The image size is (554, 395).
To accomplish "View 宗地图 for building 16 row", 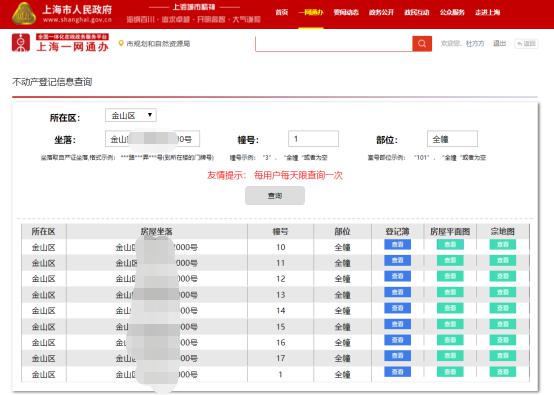I will [x=502, y=340].
